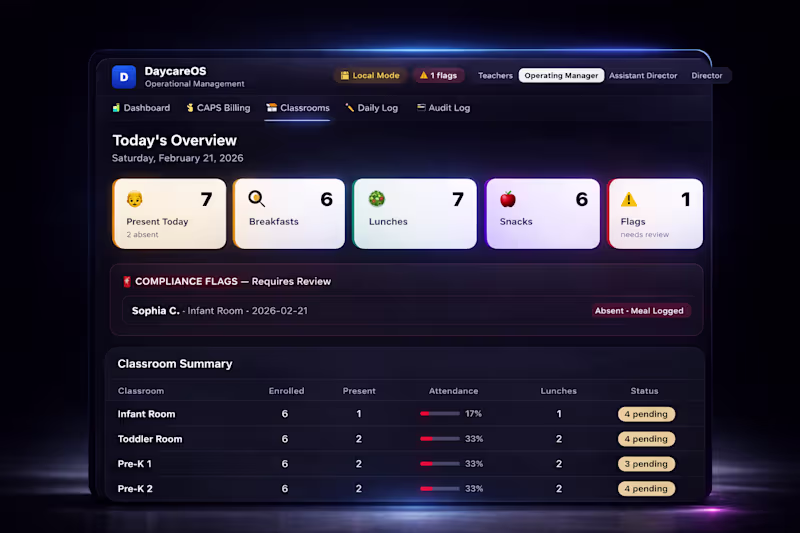Click Pre-K 2's attendance progress bar
This screenshot has height=533, width=800.
tap(440, 489)
